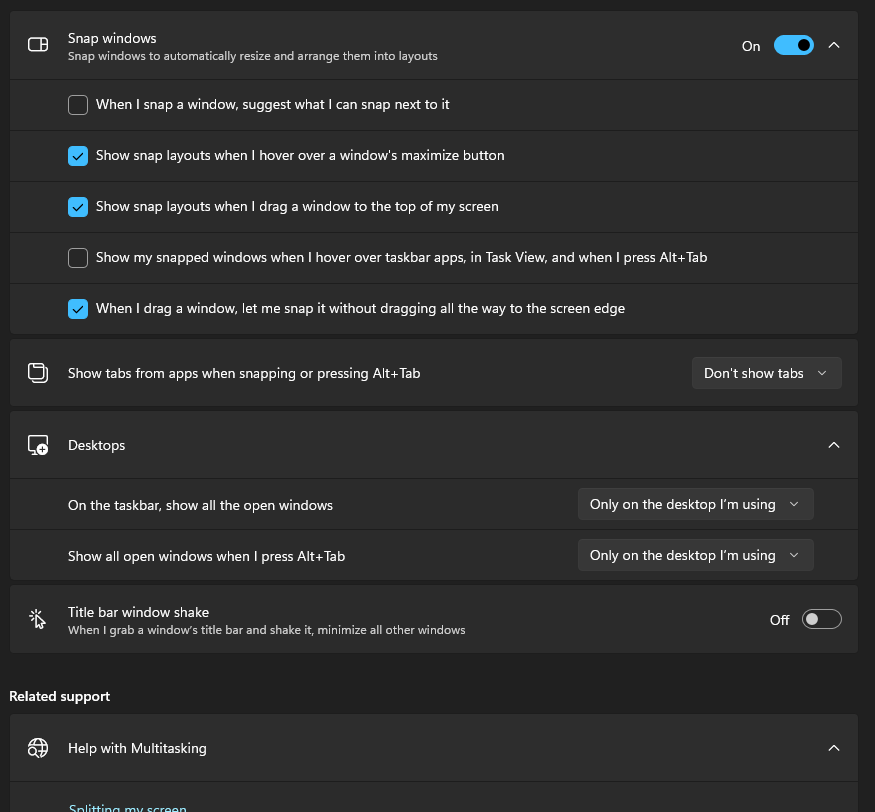Viewport: 875px width, 812px height.
Task: Uncheck snap layouts on maximize button hover
Action: [78, 155]
